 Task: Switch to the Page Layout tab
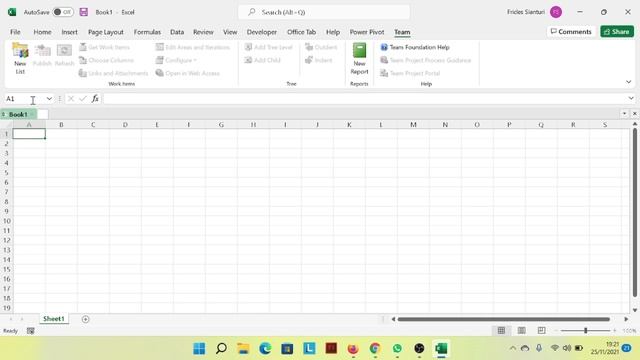click(x=106, y=32)
